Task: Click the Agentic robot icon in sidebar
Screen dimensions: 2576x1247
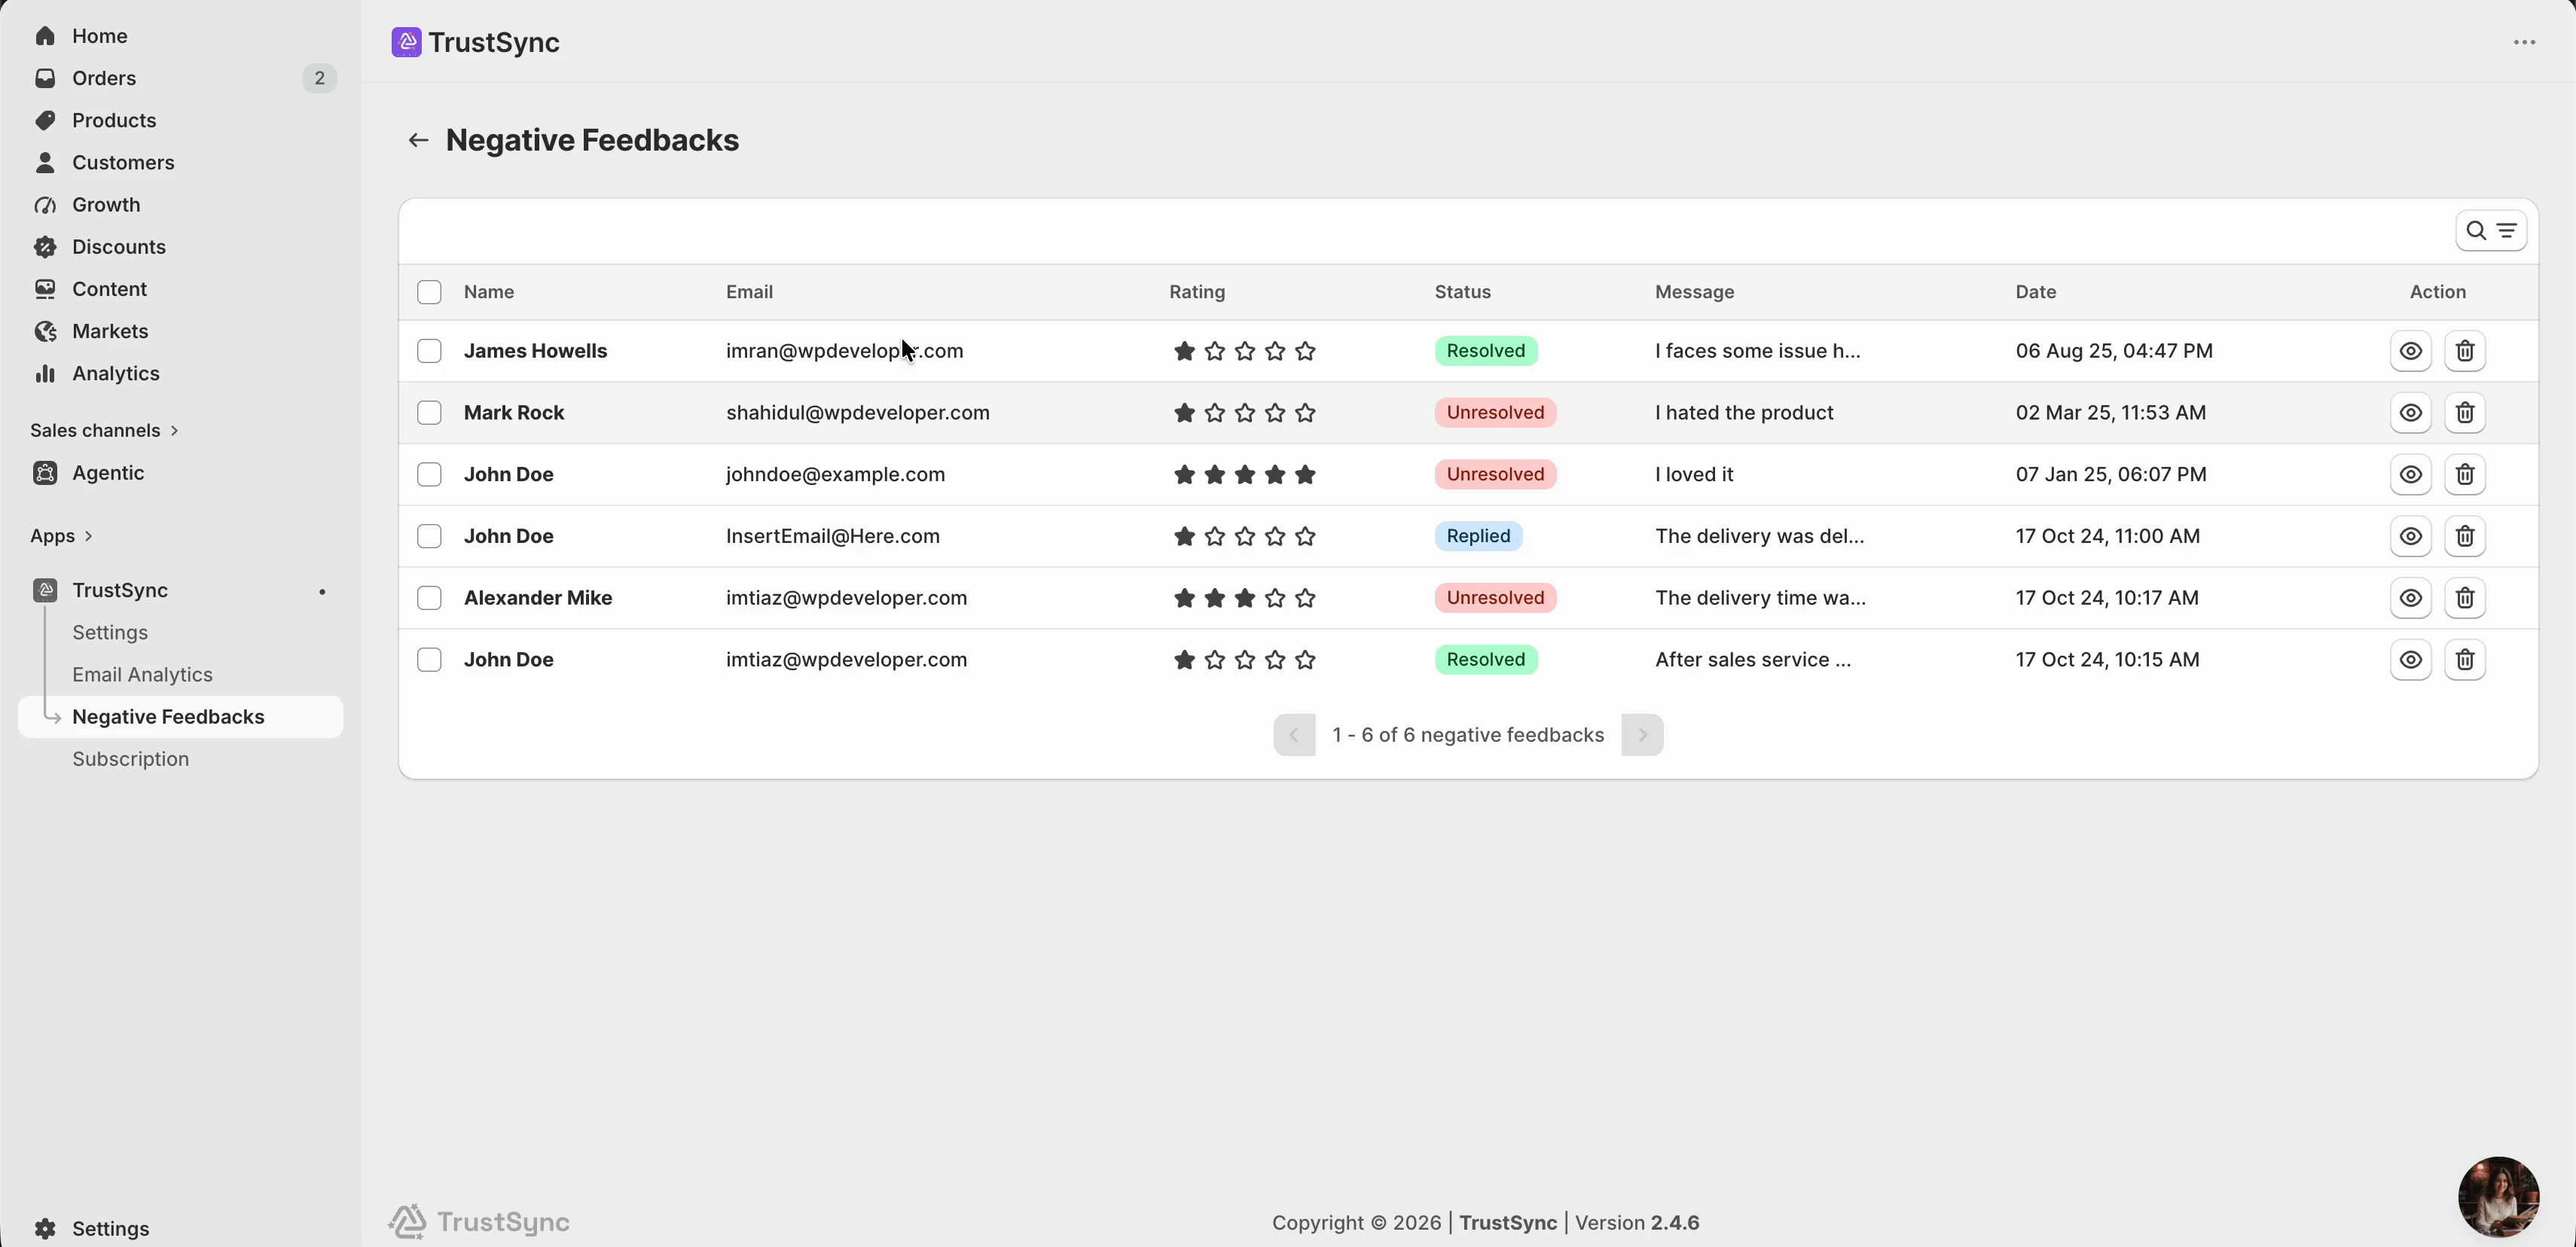Action: (45, 473)
